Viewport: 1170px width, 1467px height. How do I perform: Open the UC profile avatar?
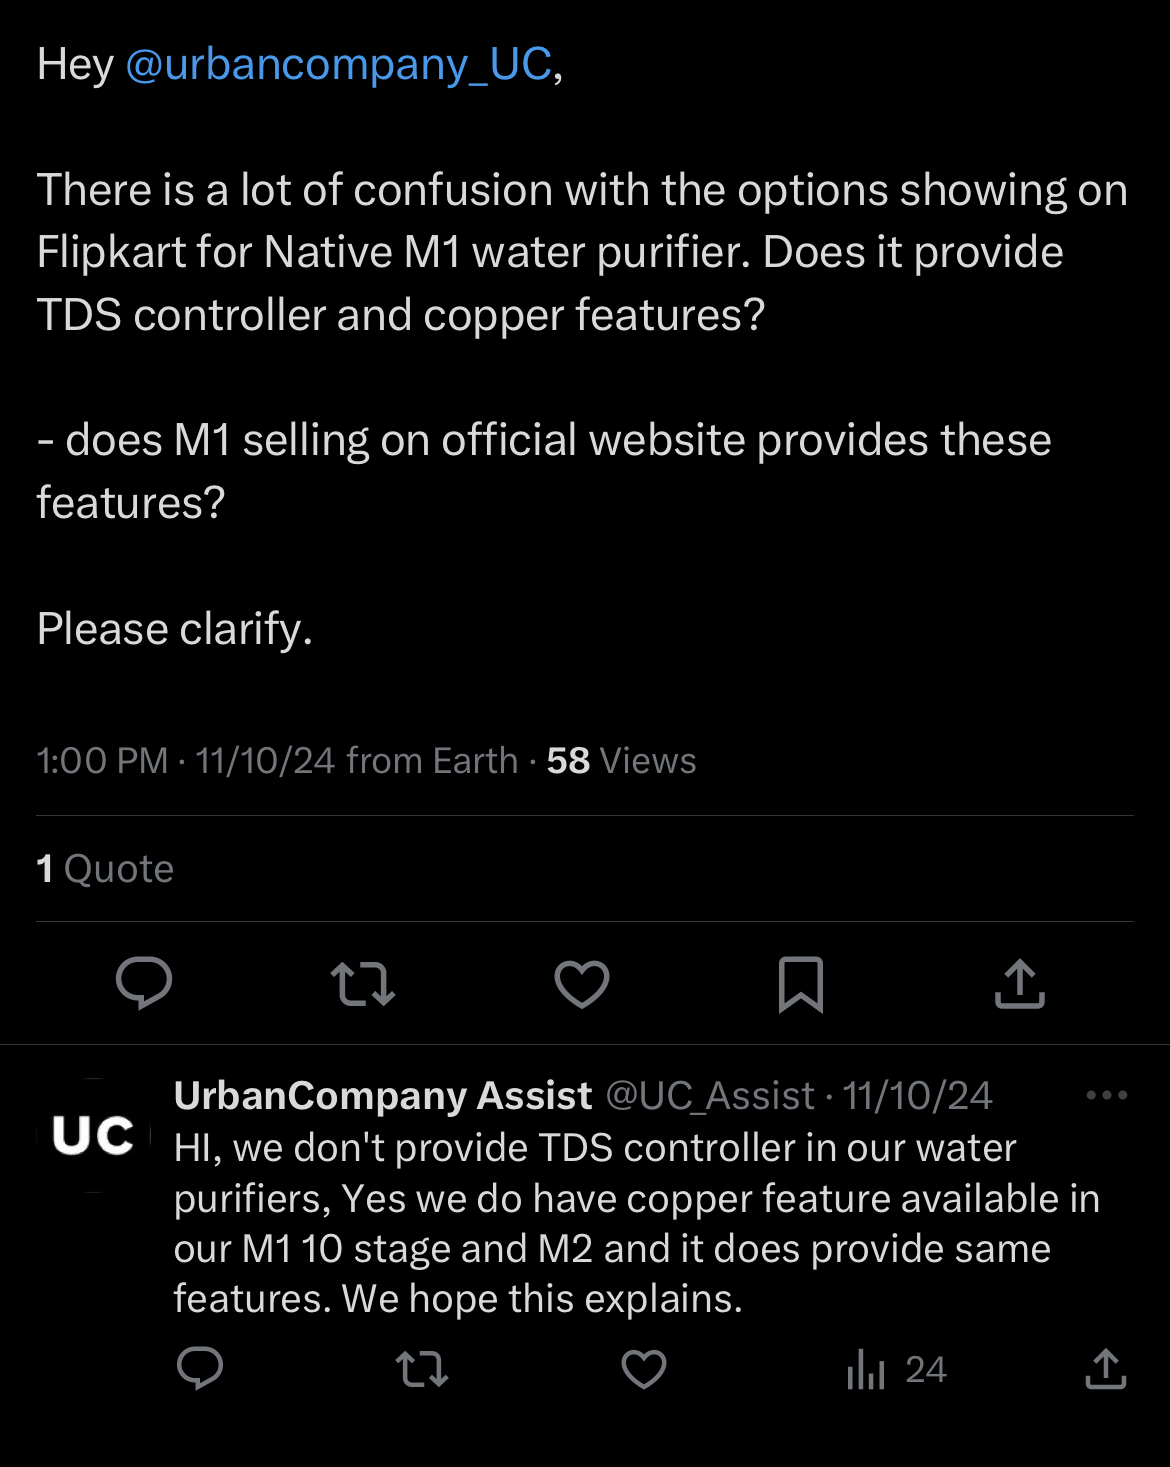tap(93, 1135)
